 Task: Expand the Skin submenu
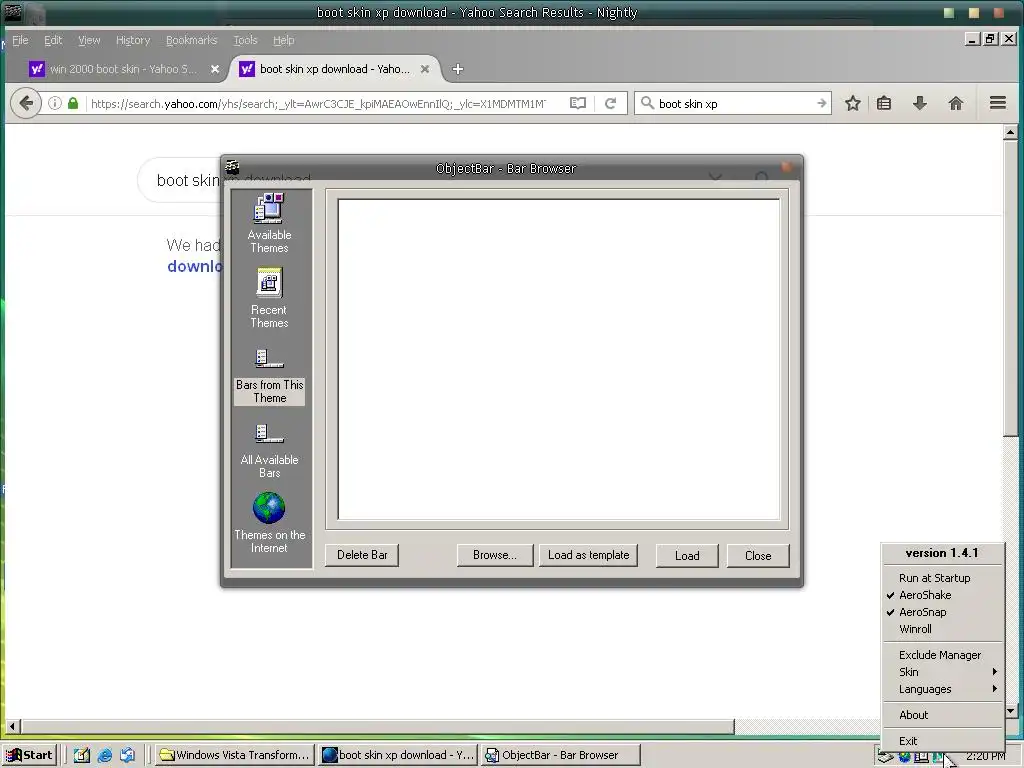pos(942,672)
